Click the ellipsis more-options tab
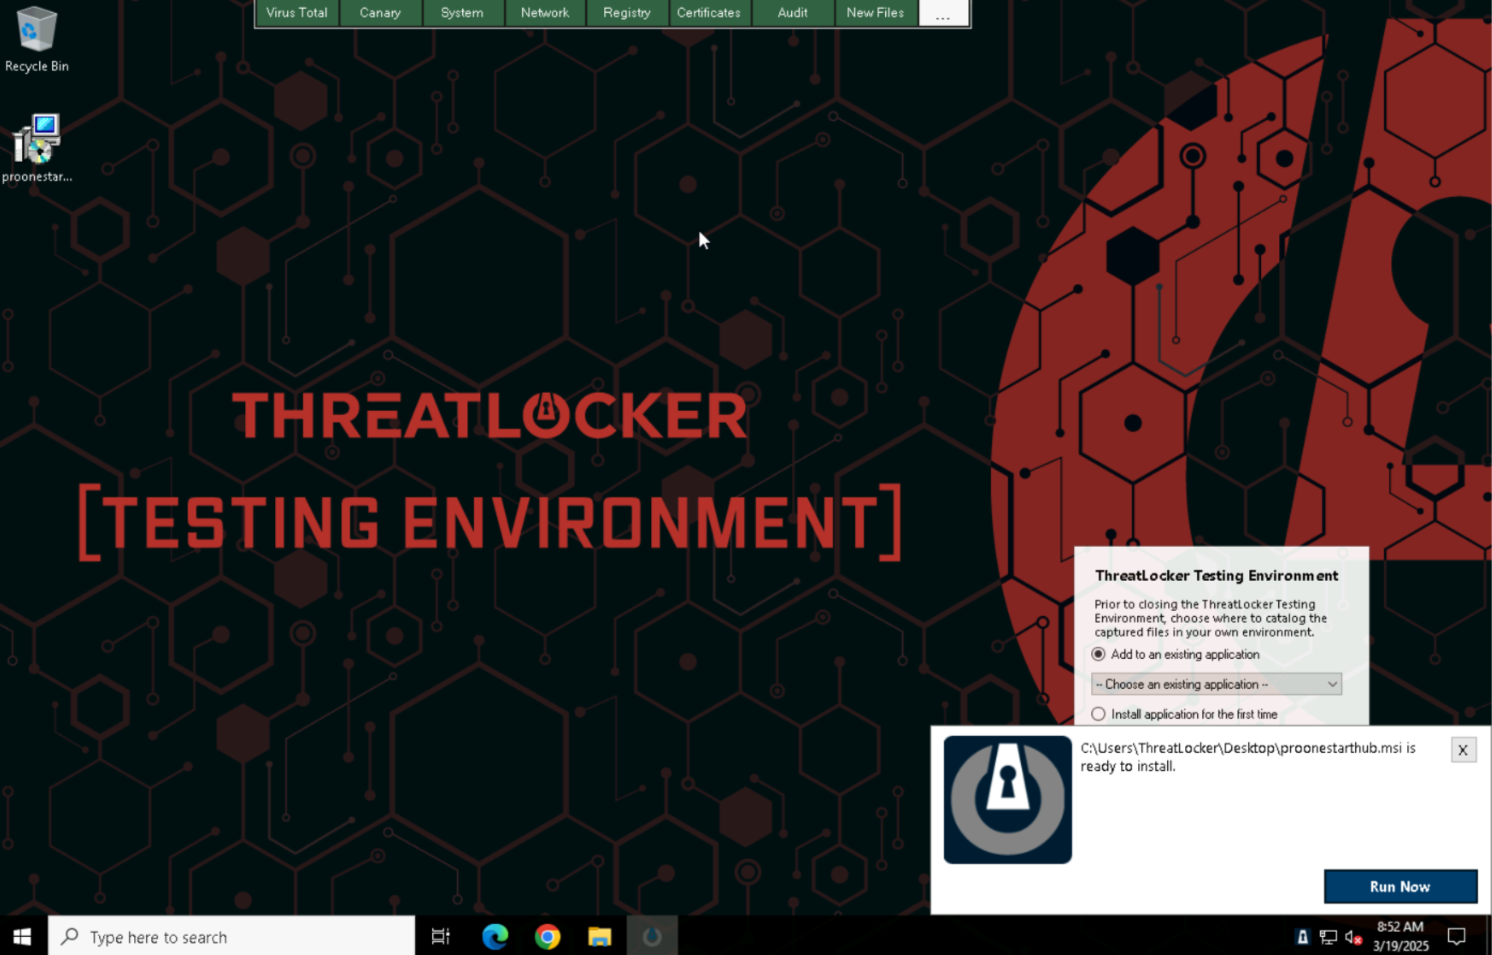 click(943, 13)
